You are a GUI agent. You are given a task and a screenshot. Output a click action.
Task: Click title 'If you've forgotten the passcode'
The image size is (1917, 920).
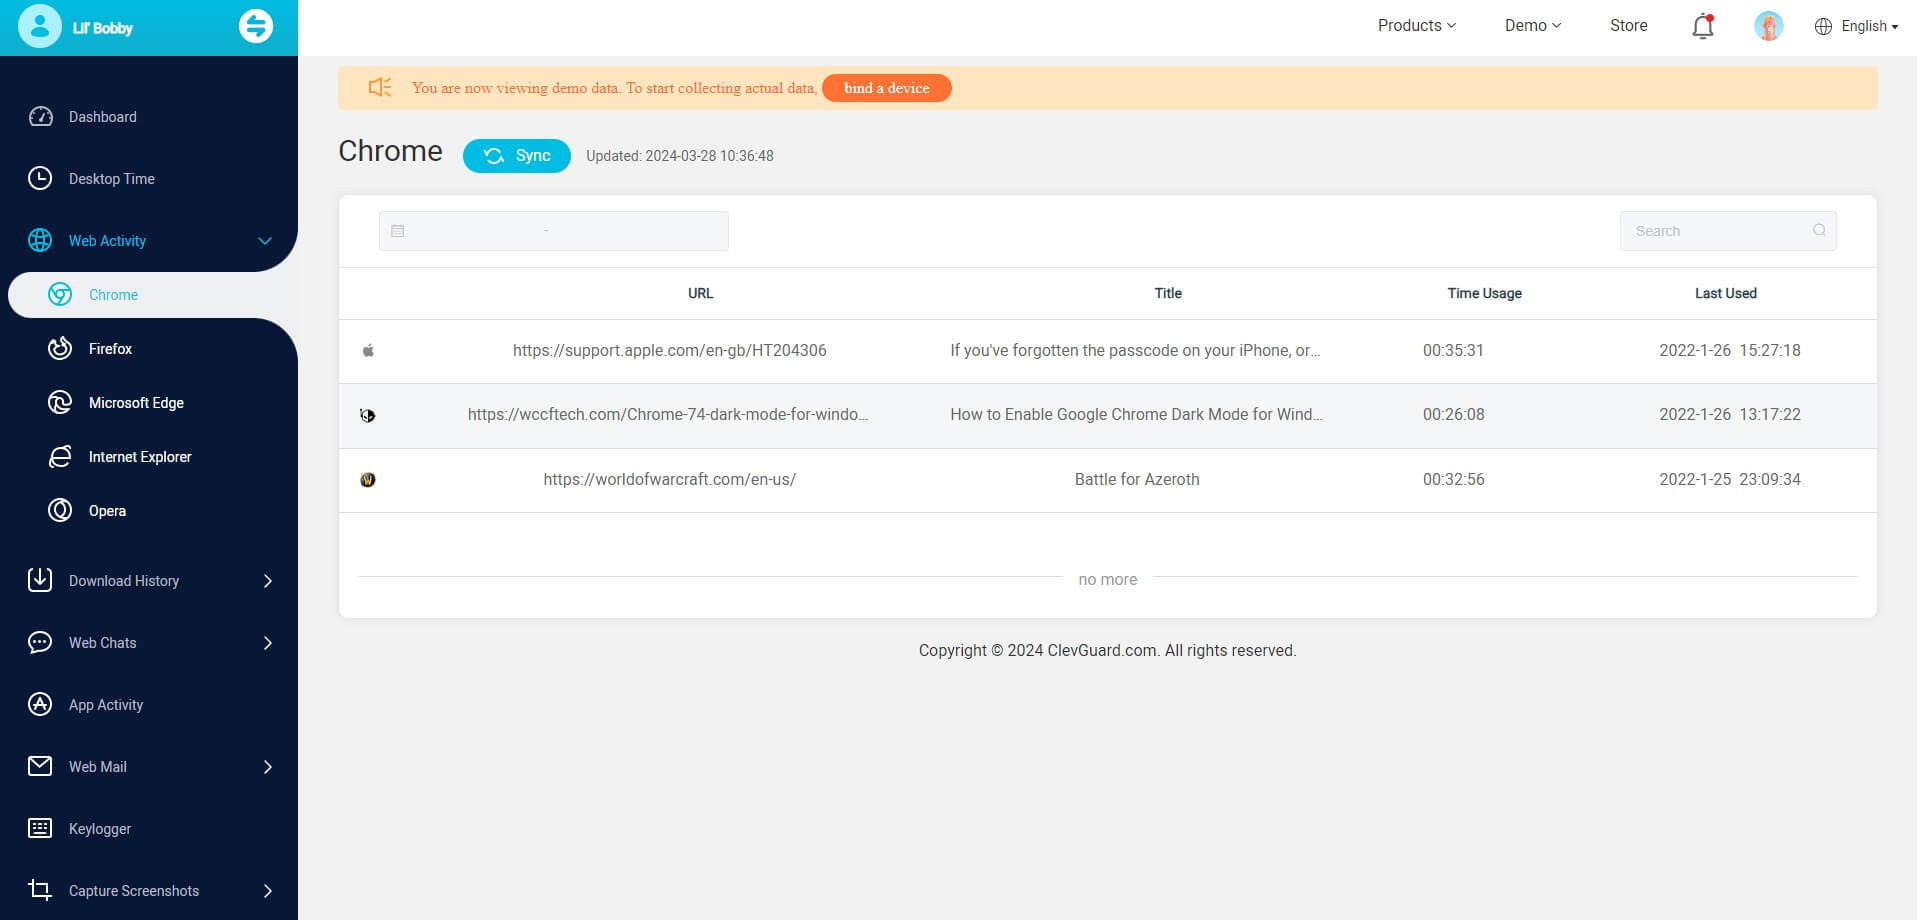1135,351
